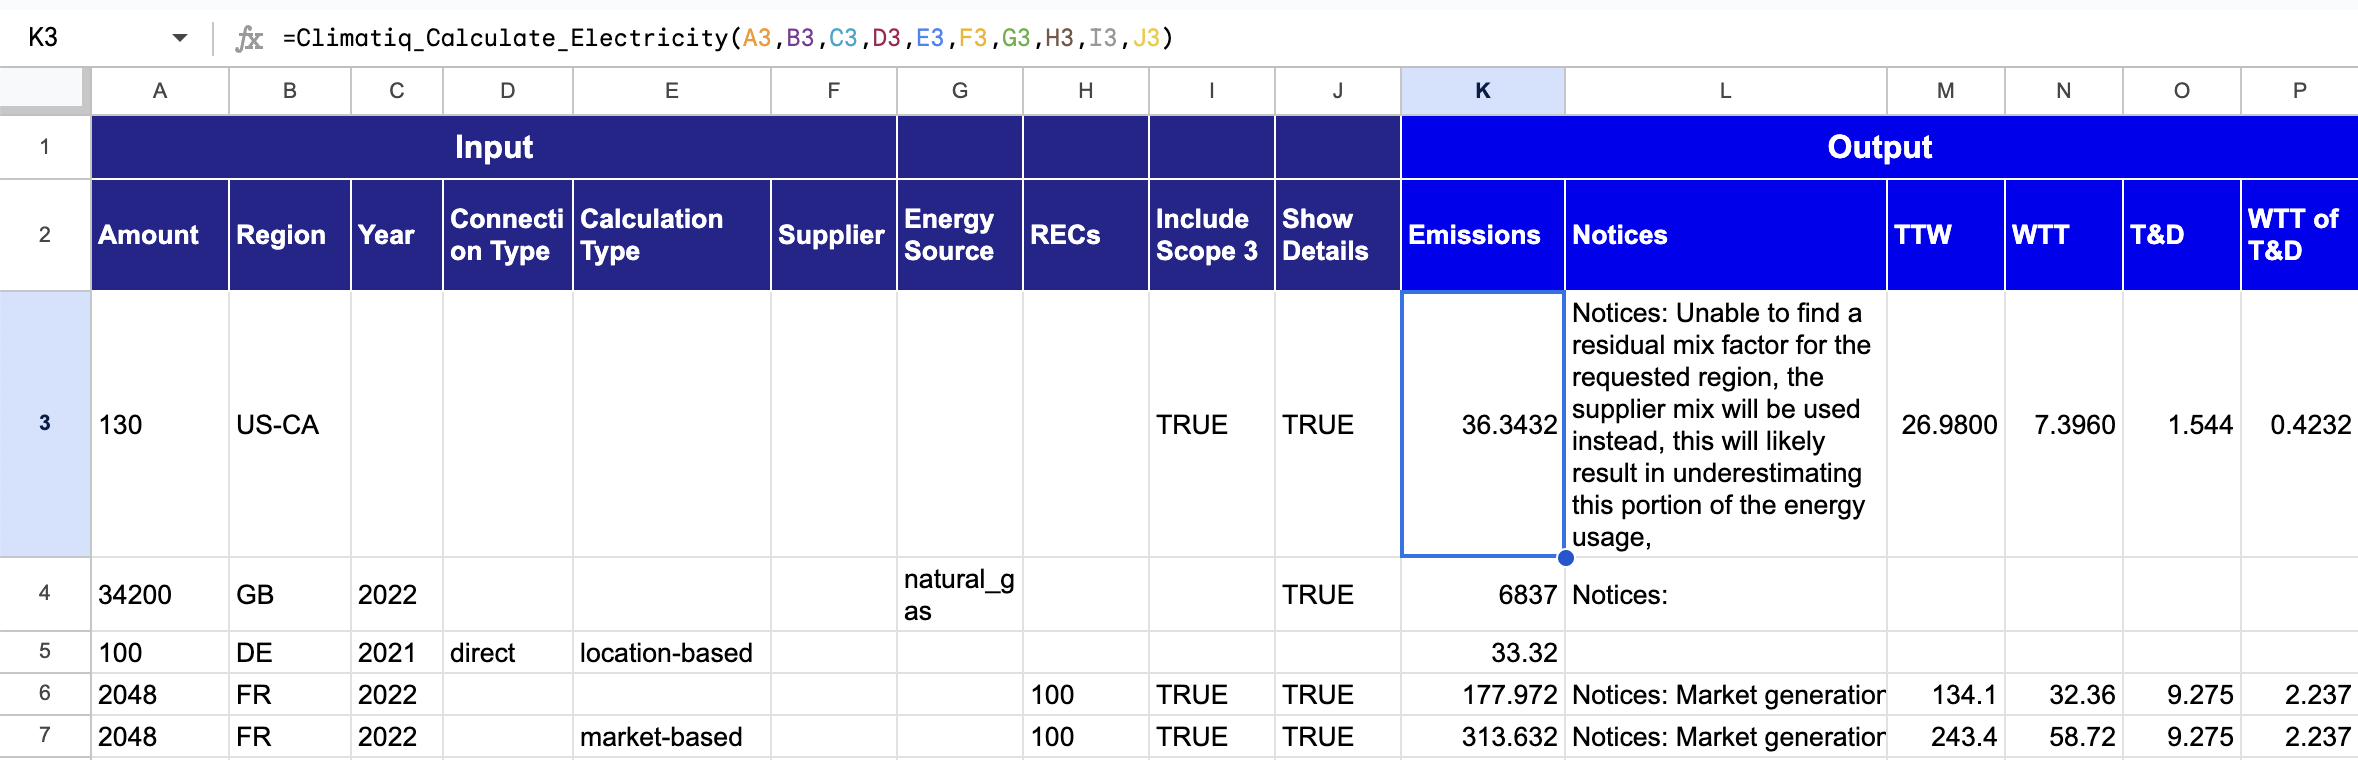Select column L header
Viewport: 2358px width, 760px height.
pos(1726,91)
